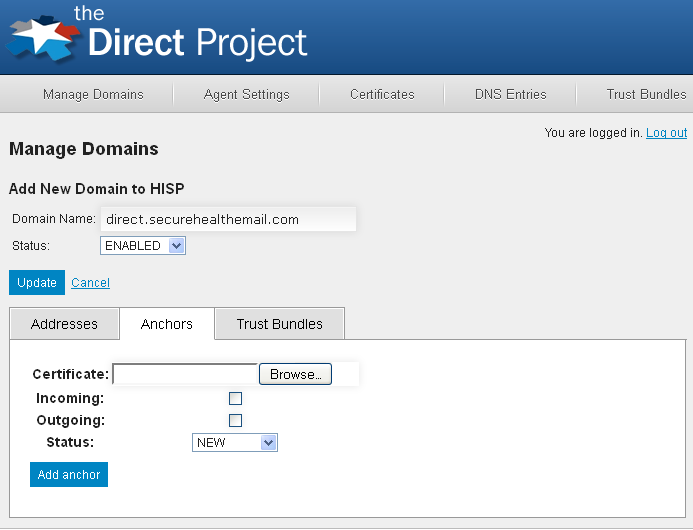Viewport: 693px width, 530px height.
Task: Click the Update button
Action: [x=37, y=282]
